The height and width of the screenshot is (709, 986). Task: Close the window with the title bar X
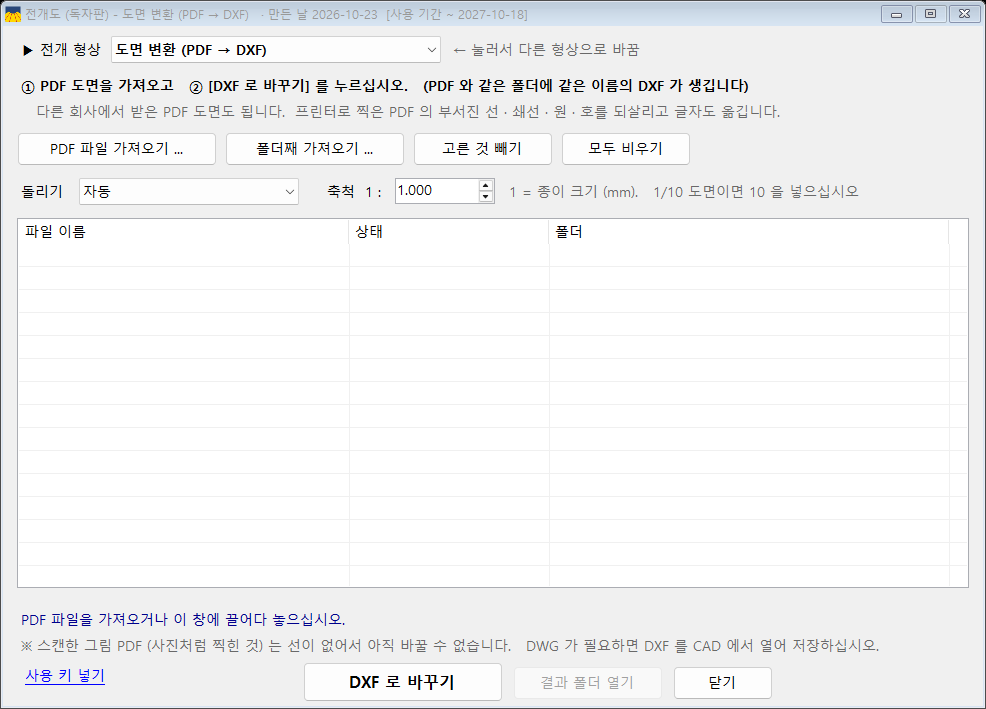965,14
